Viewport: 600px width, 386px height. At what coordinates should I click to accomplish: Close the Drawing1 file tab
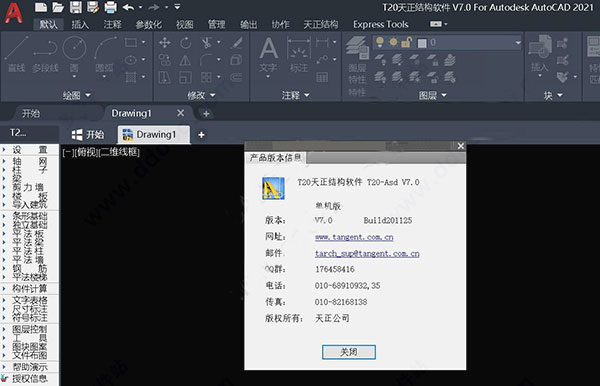[181, 113]
